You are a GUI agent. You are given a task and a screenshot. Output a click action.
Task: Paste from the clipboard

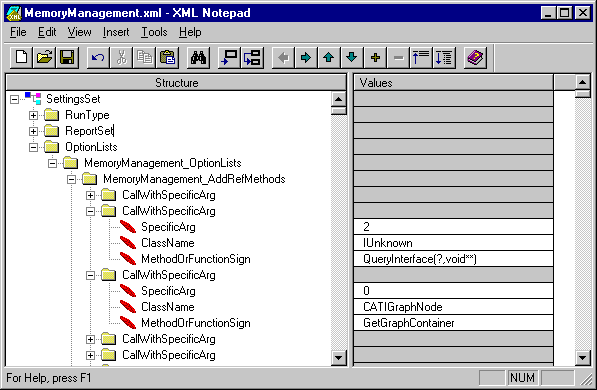click(167, 58)
